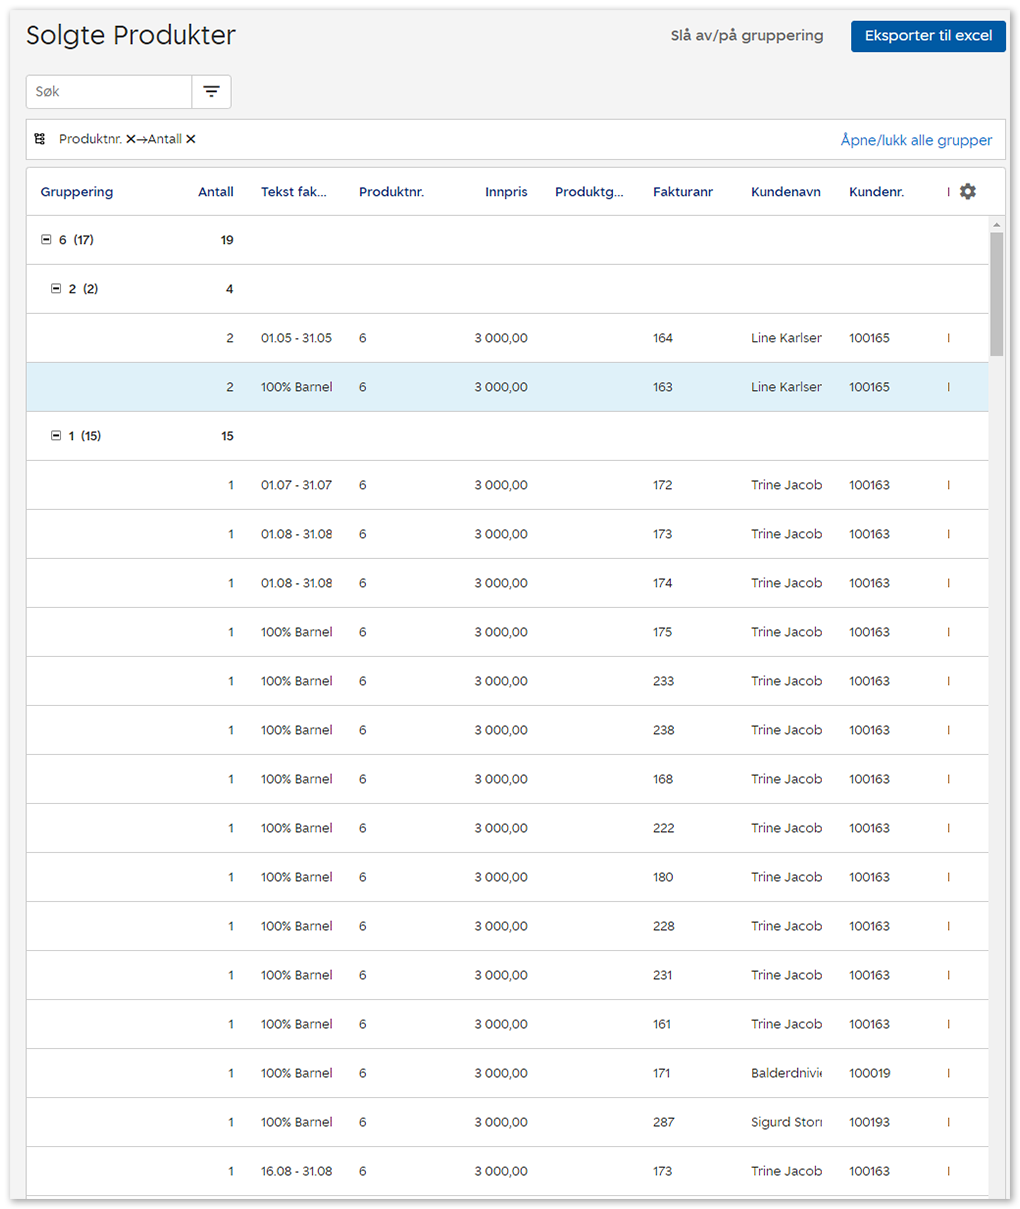This screenshot has width=1020, height=1209.
Task: Remove Antall grouping with its X icon
Action: click(x=191, y=139)
